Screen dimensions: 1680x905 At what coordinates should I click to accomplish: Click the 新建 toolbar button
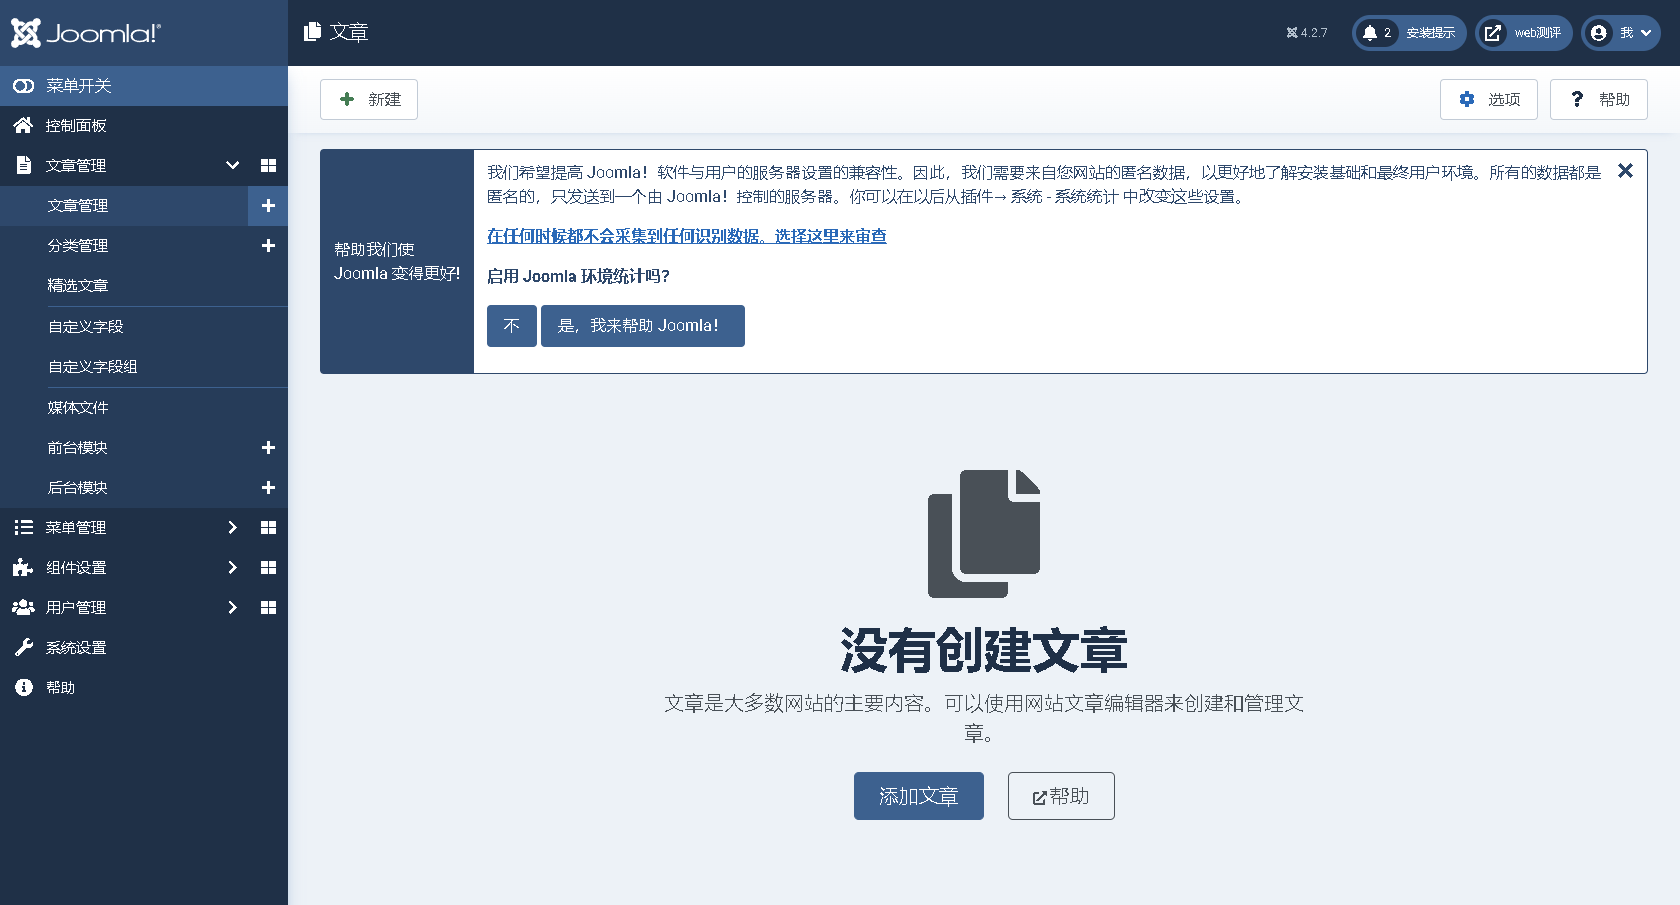[x=369, y=100]
